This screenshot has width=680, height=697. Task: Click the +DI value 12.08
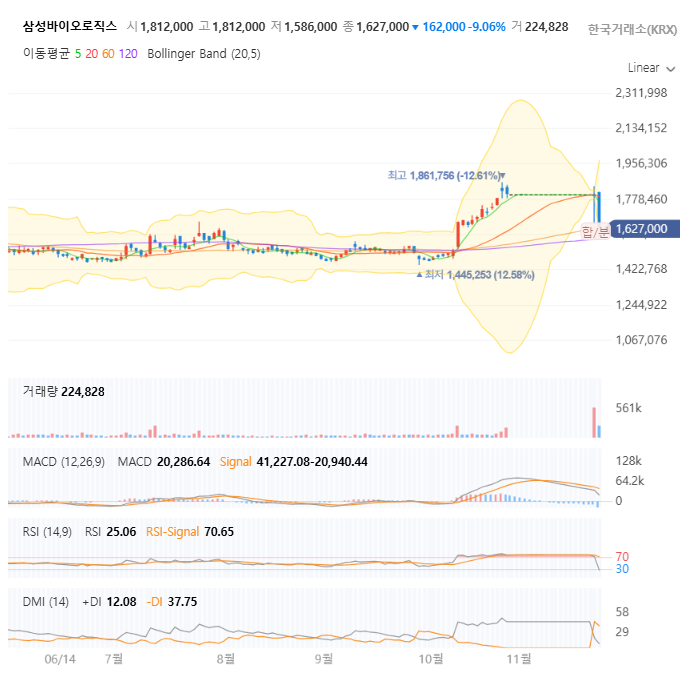(x=121, y=602)
